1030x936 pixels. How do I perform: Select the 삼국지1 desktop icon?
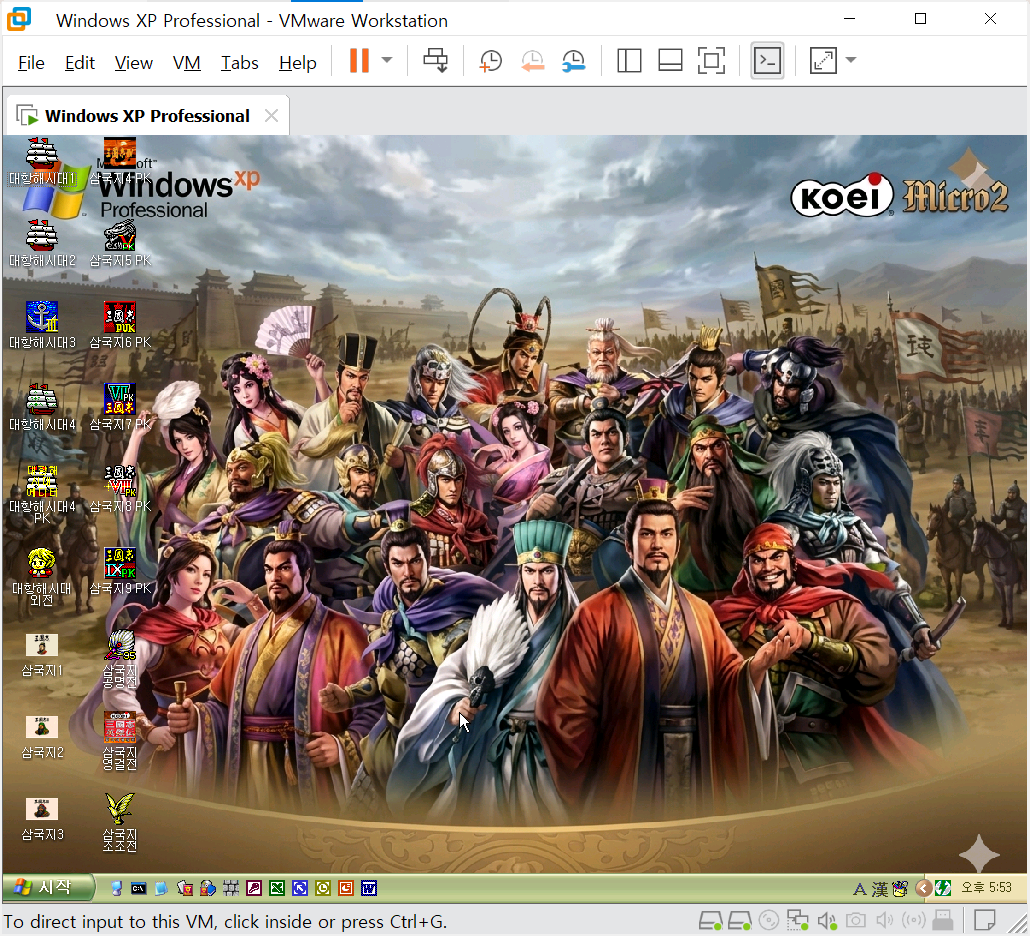[x=42, y=654]
